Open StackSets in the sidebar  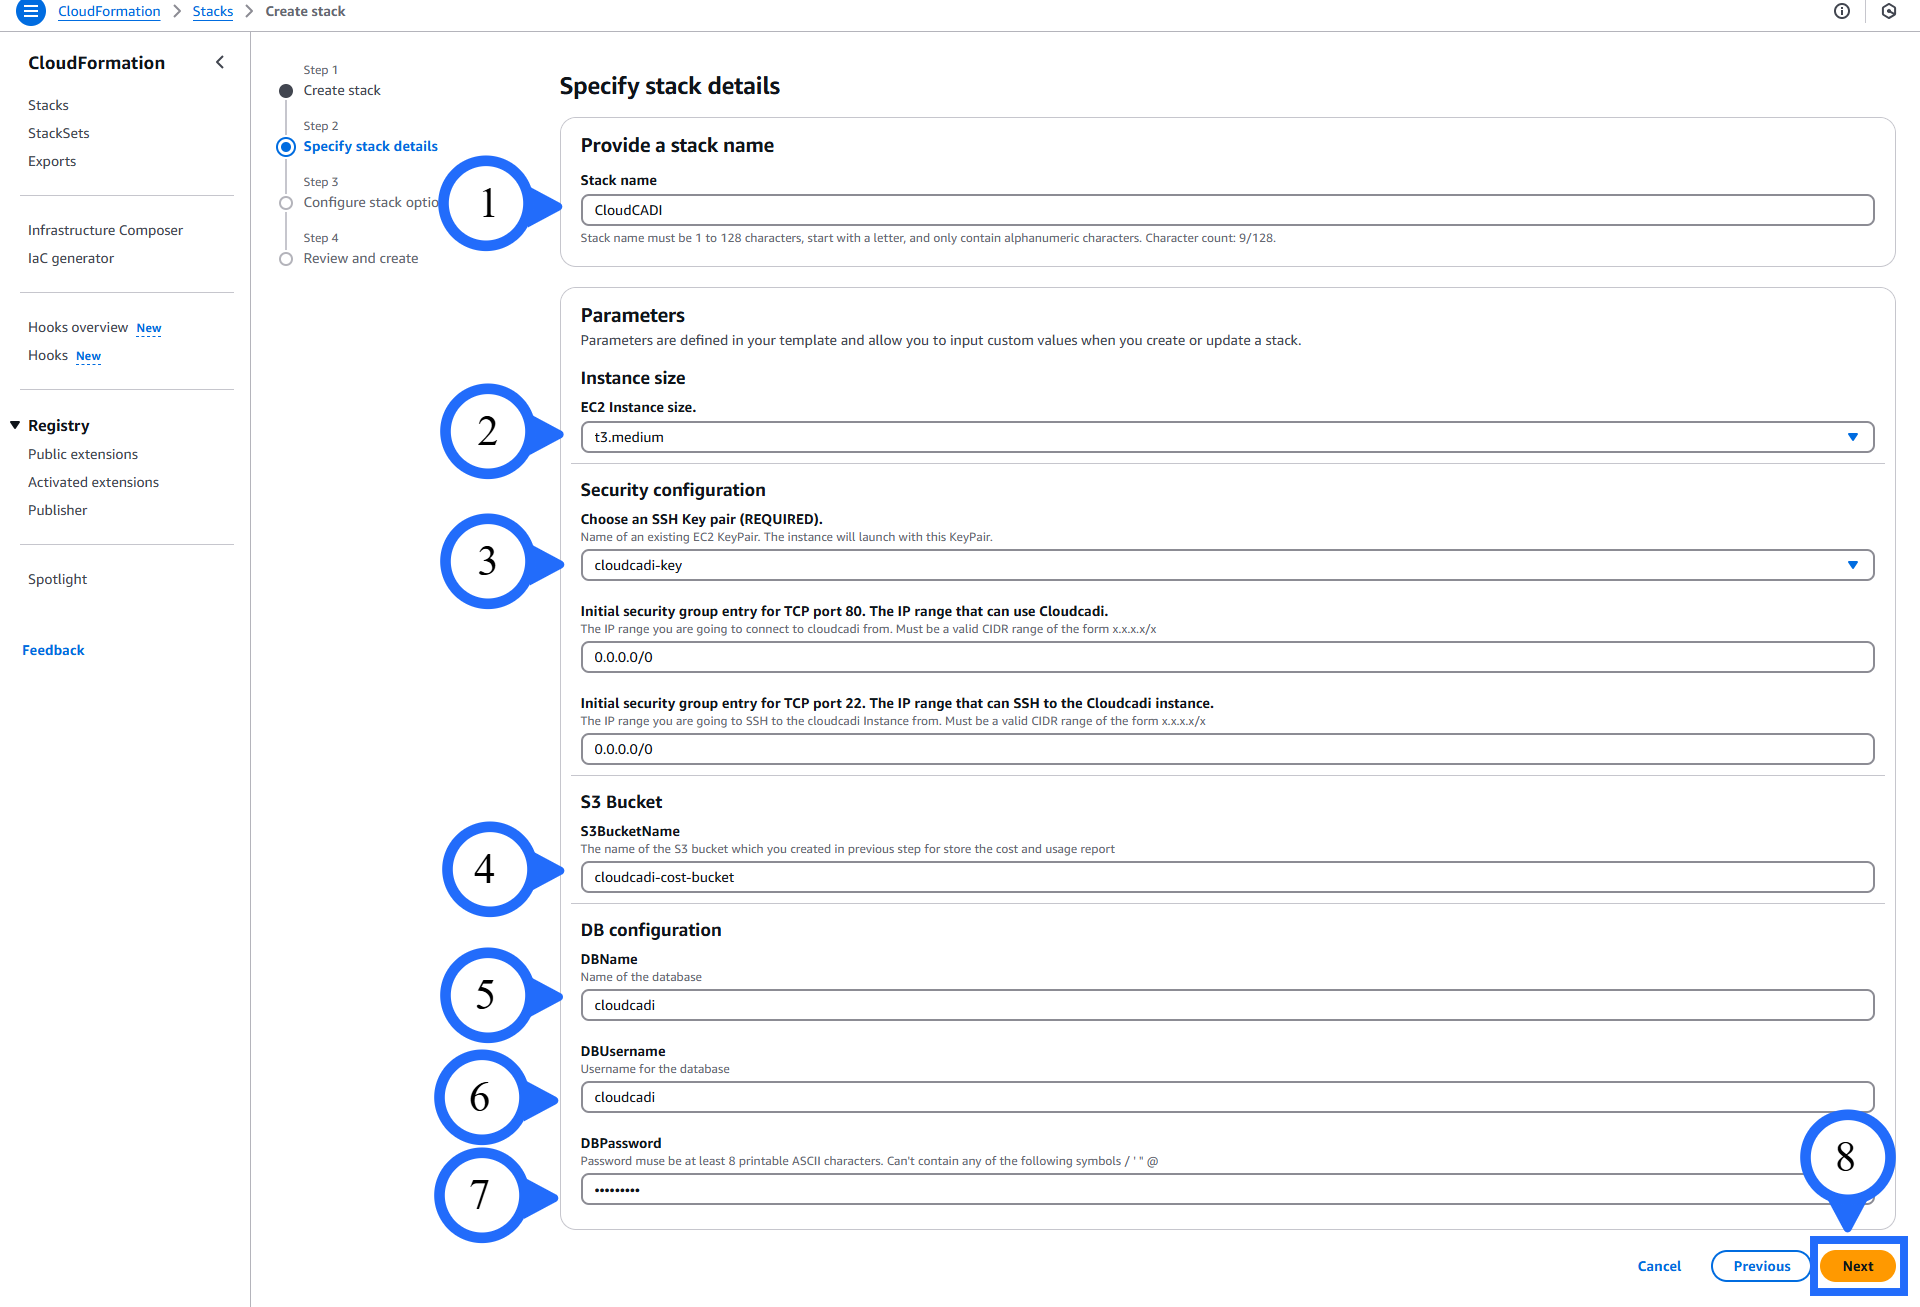[59, 133]
